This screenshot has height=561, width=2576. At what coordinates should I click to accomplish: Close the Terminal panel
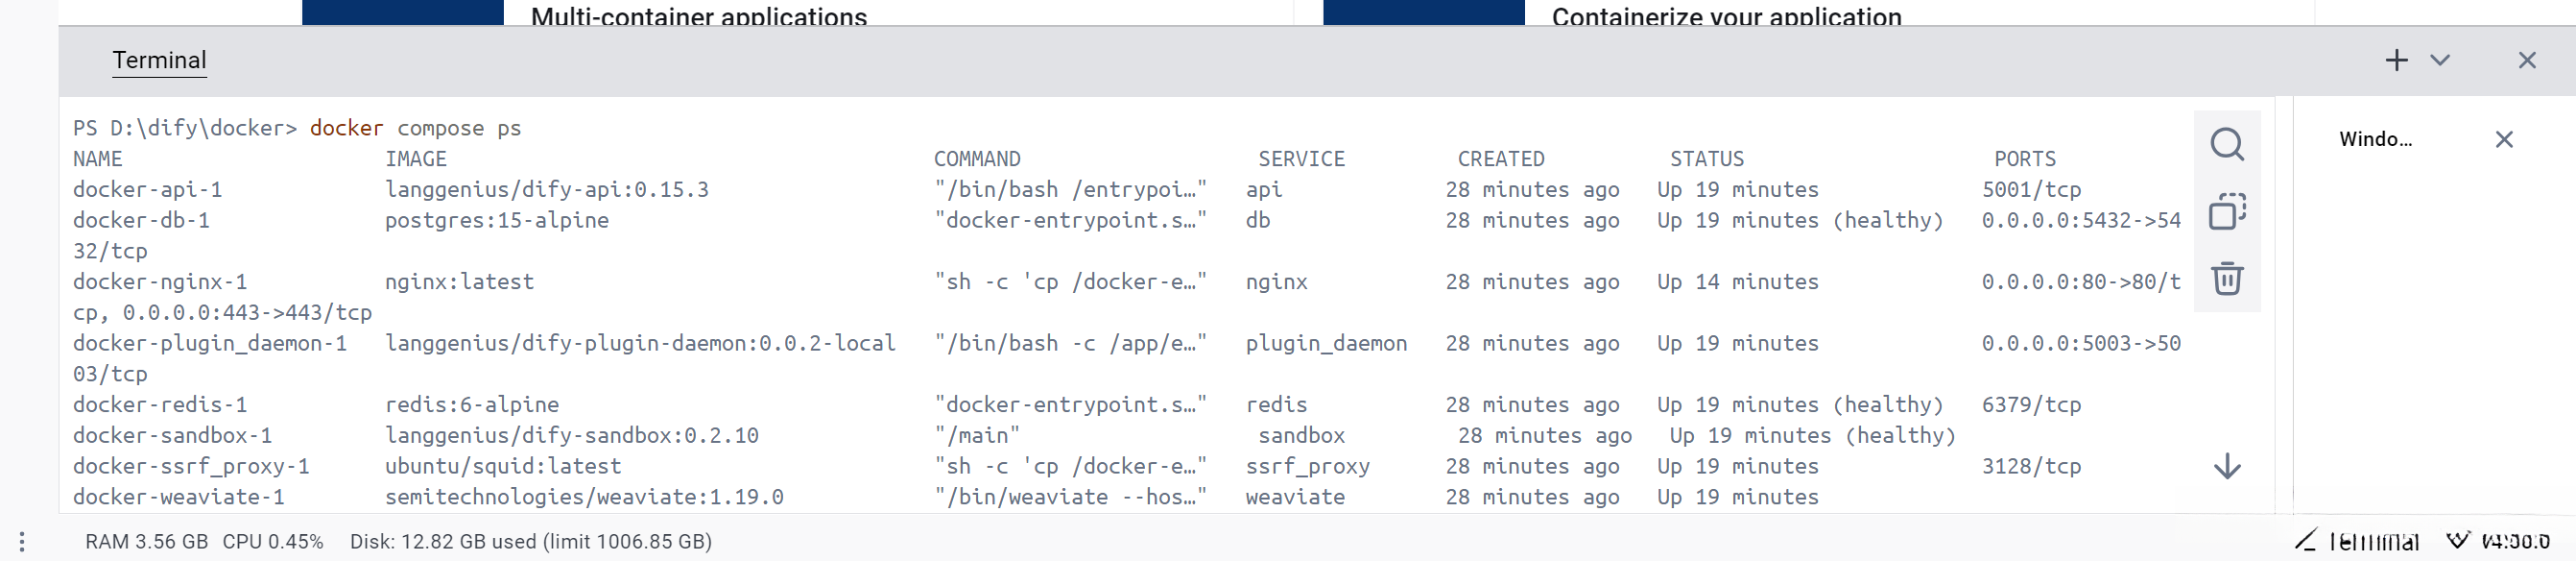click(2526, 60)
